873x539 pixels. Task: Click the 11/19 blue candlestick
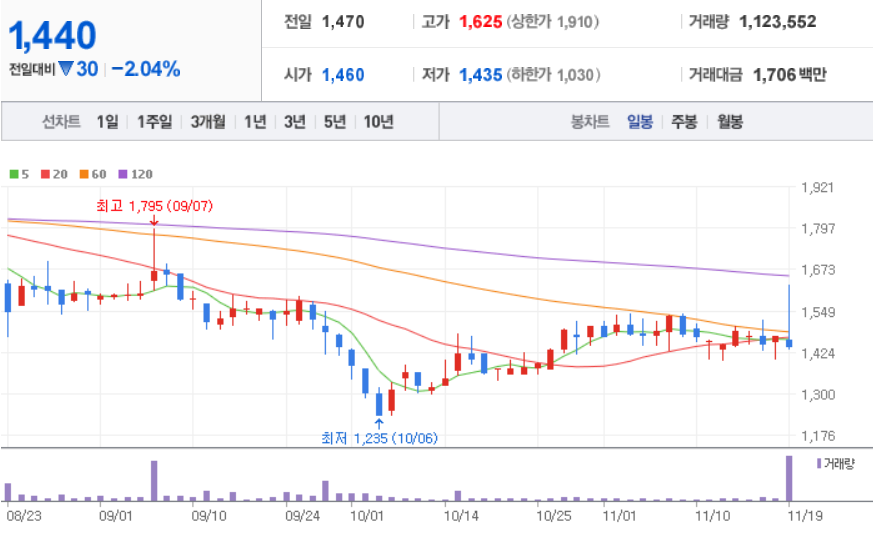coord(789,316)
